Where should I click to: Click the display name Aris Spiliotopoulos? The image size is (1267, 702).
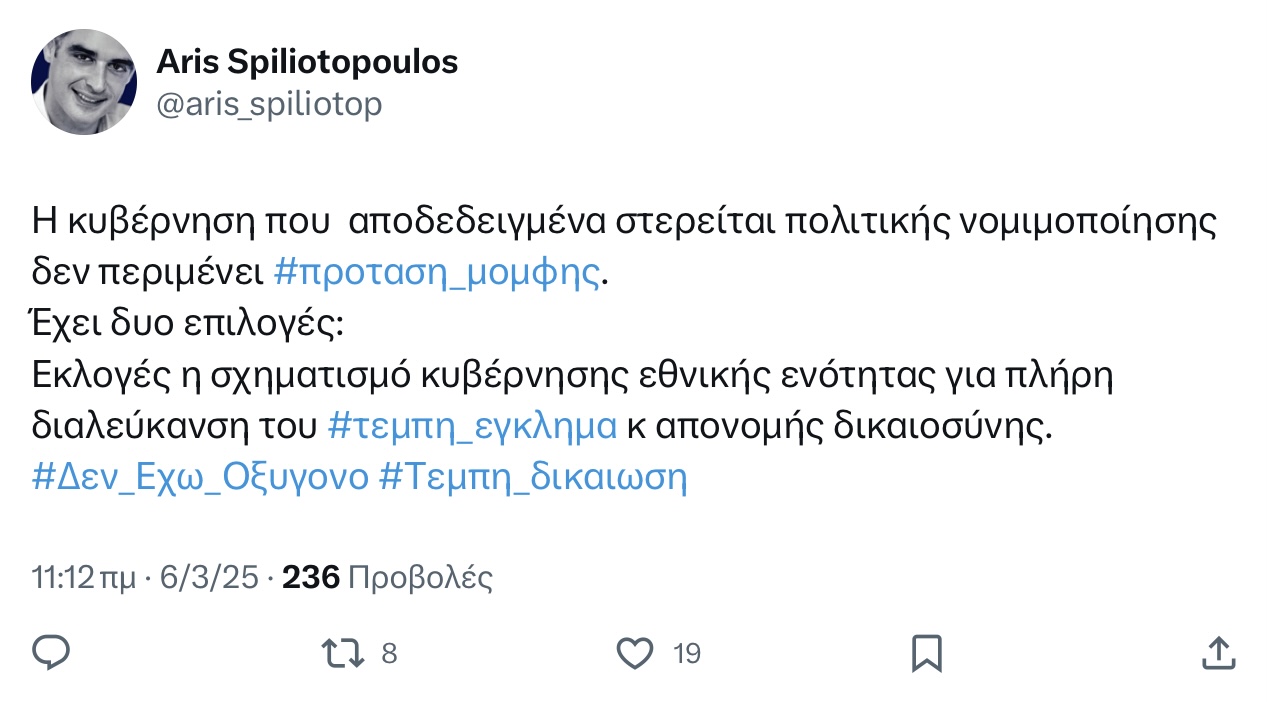pos(307,62)
